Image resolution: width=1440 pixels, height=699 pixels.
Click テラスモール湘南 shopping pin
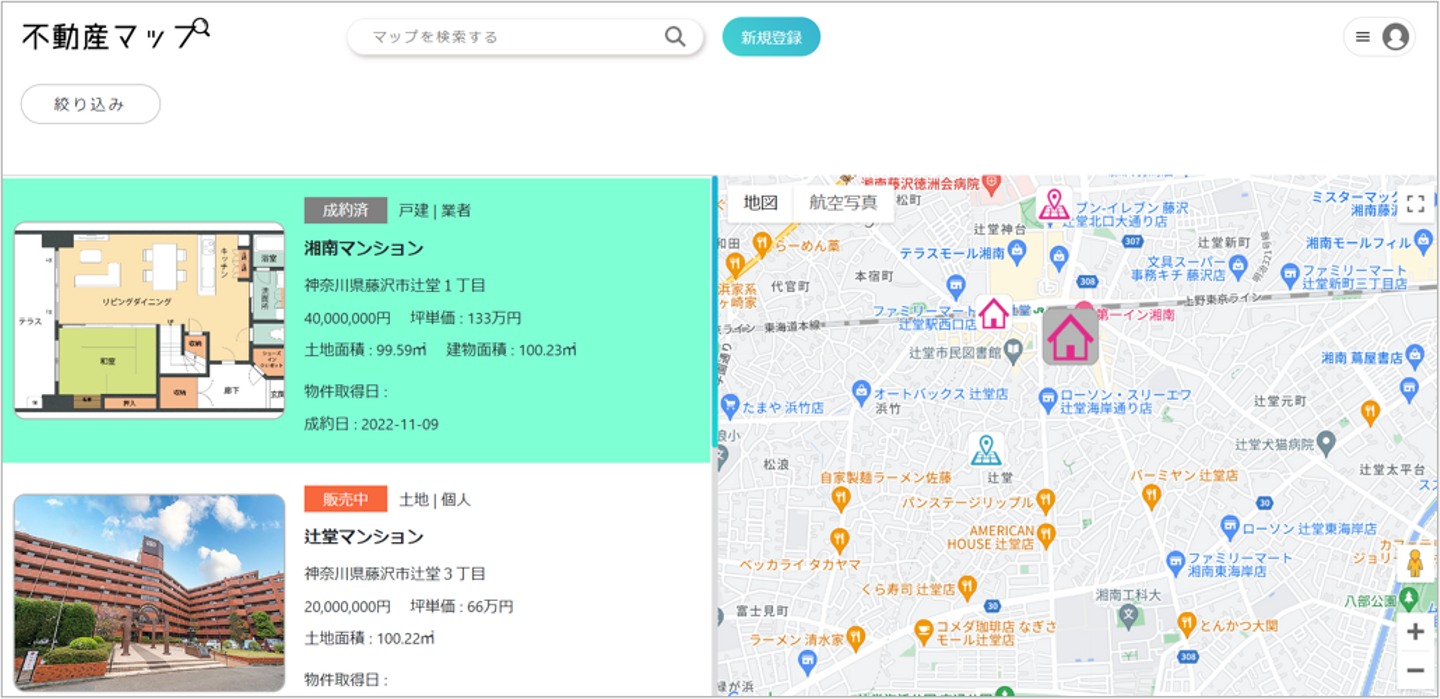tap(1017, 252)
